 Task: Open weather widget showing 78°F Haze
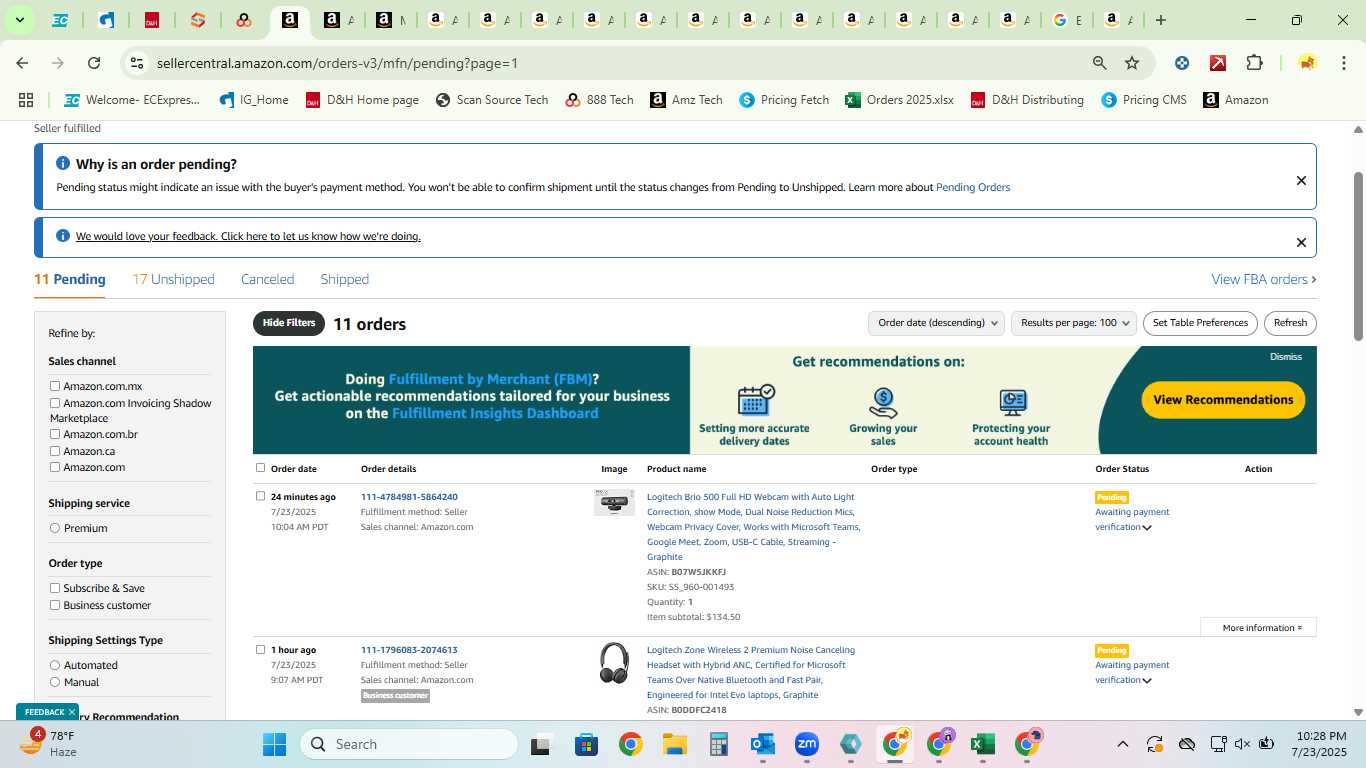[x=50, y=743]
